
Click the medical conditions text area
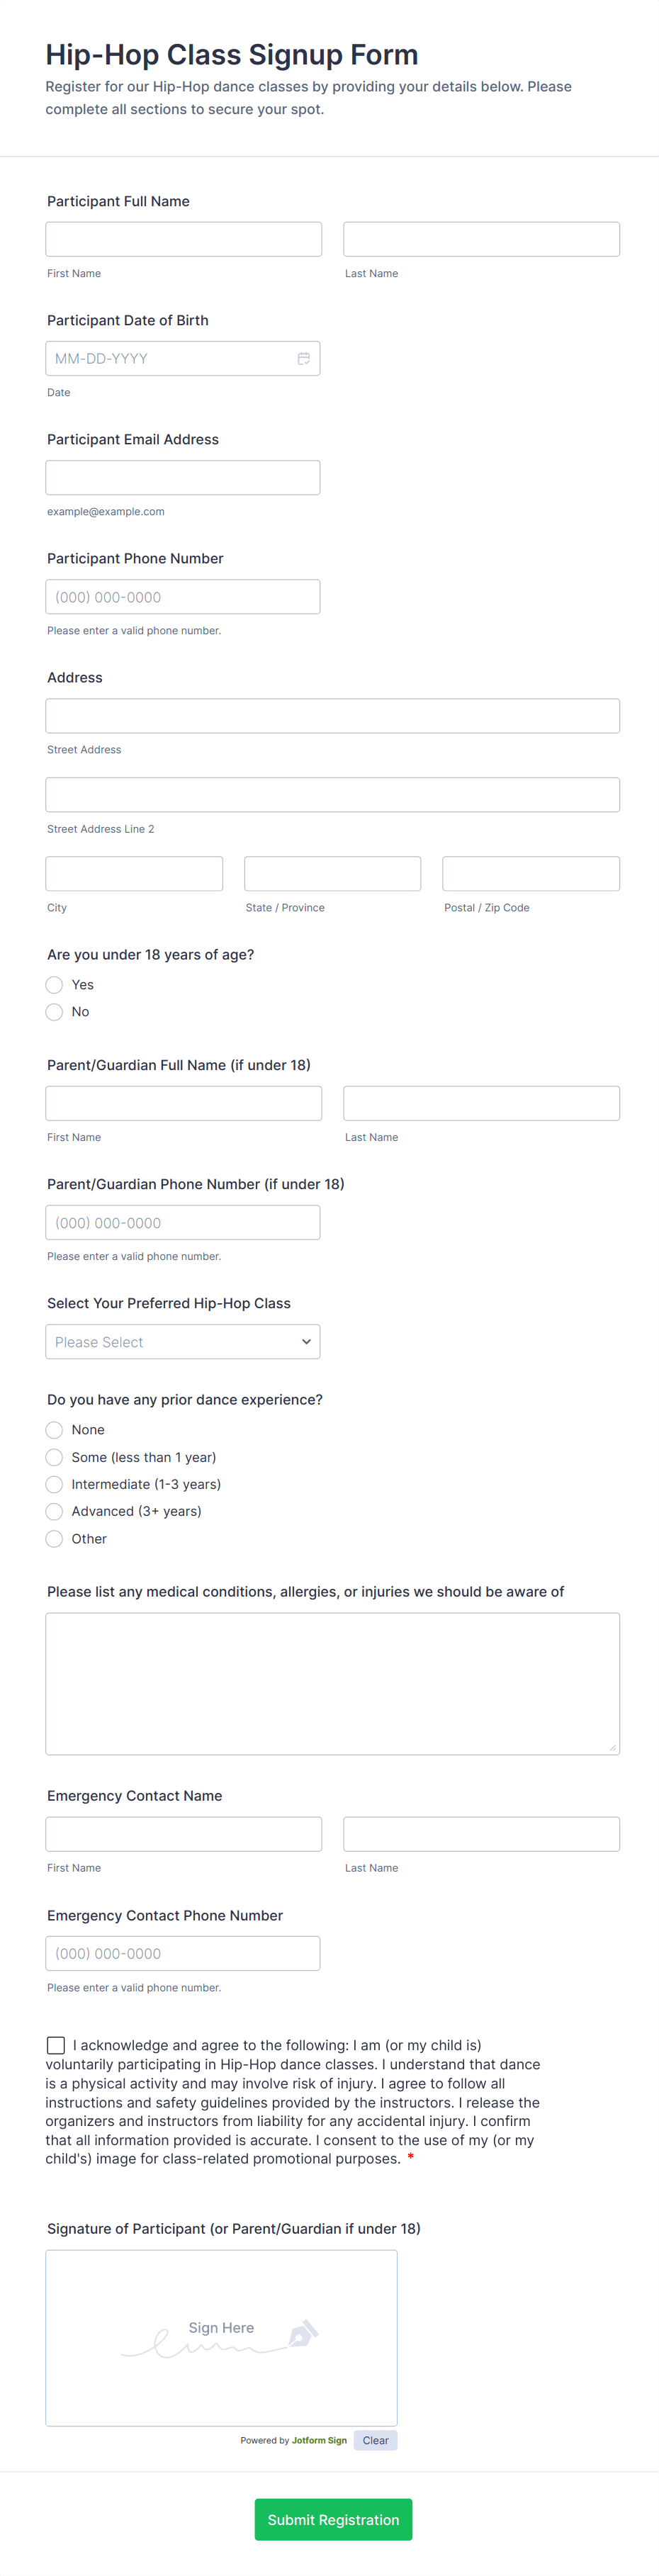click(x=332, y=1683)
